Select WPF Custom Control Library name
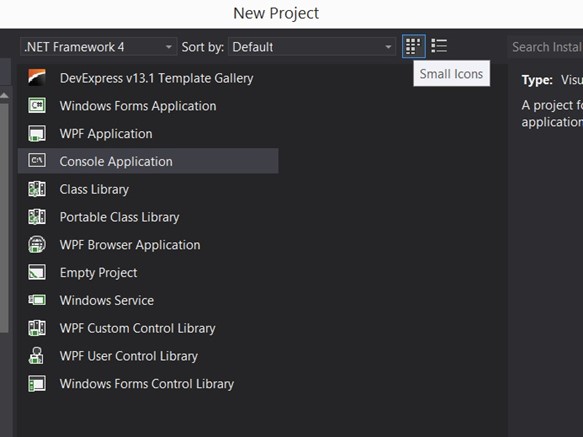This screenshot has width=583, height=437. click(138, 328)
